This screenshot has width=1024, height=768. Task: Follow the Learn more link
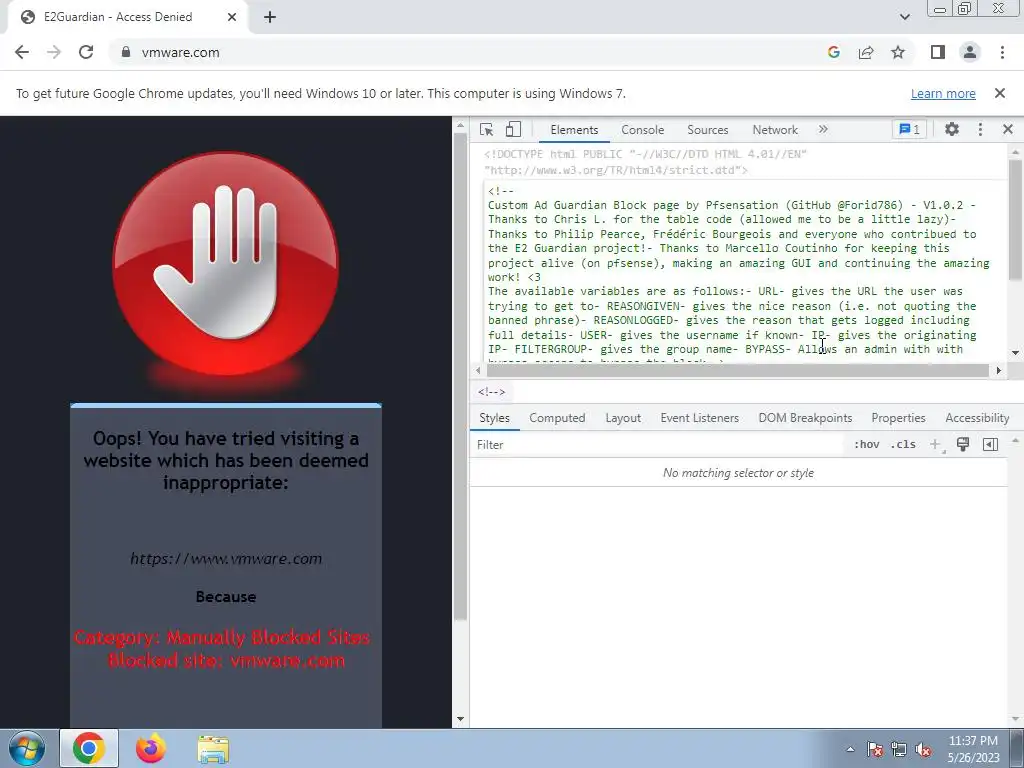click(943, 93)
